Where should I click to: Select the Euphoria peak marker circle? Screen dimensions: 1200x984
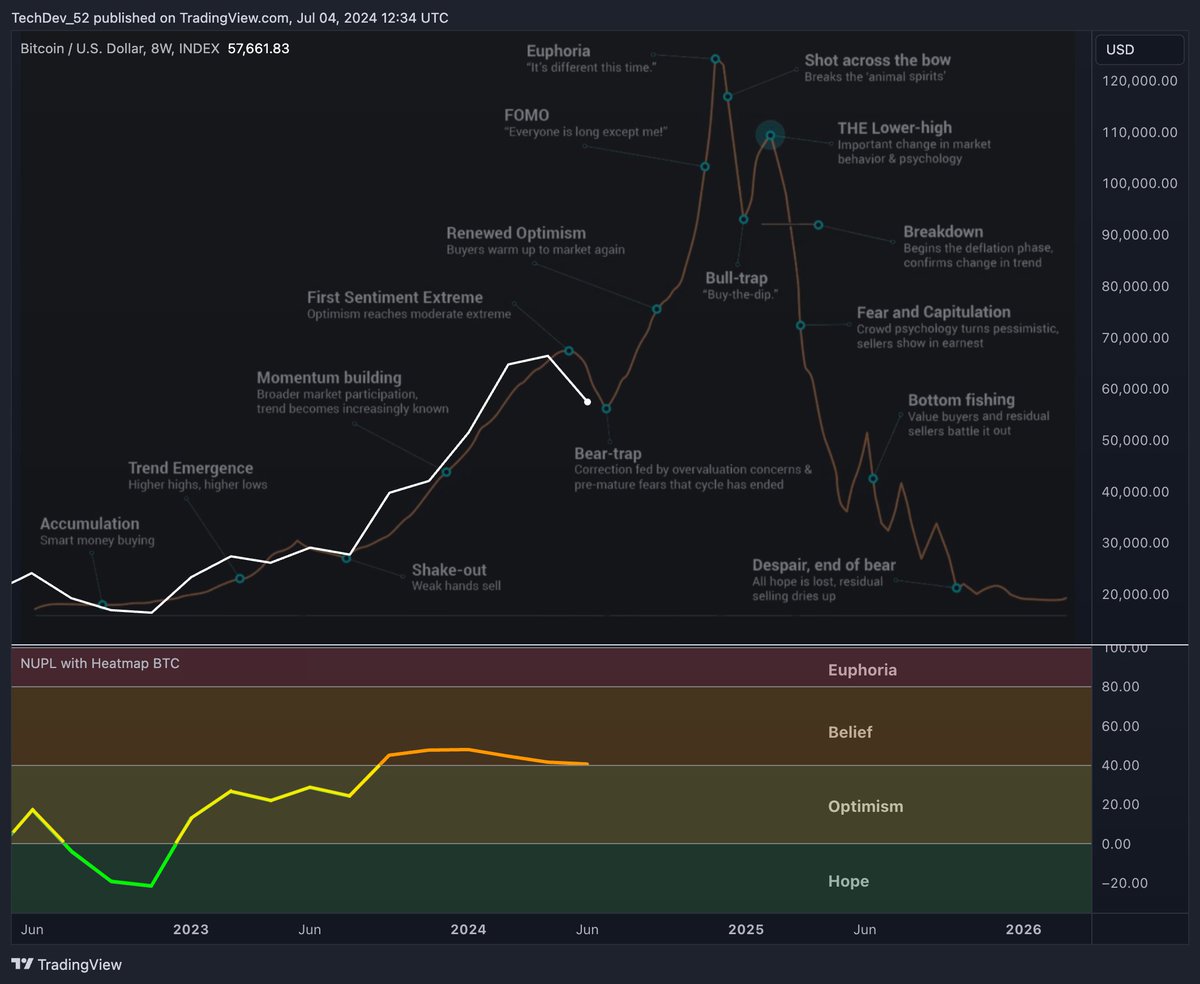click(x=716, y=60)
